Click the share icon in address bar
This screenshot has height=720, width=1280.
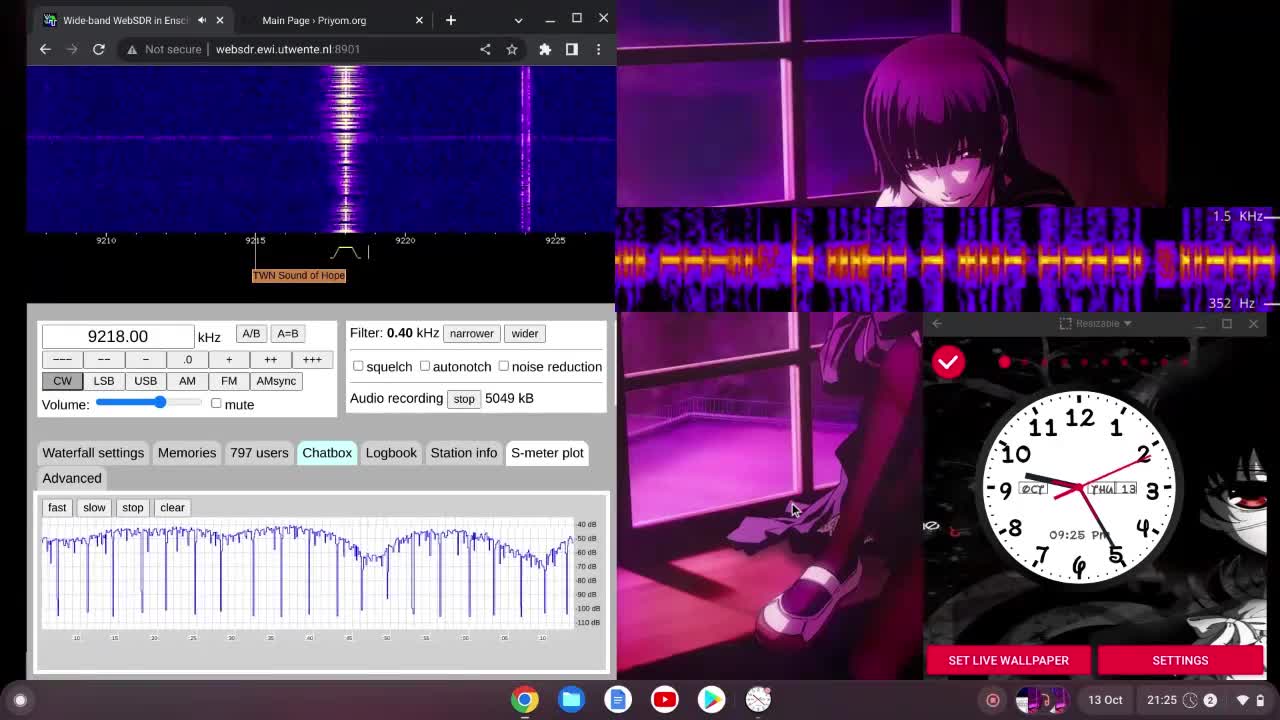click(485, 49)
